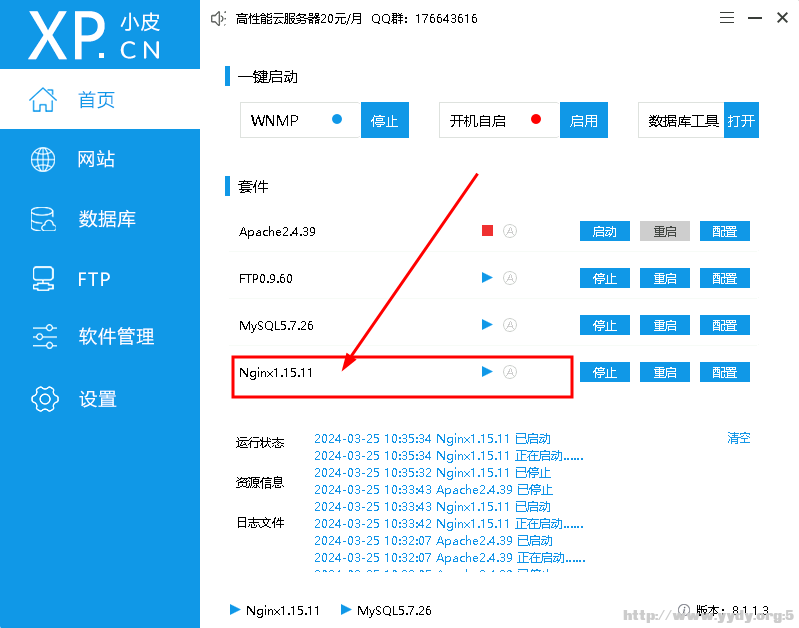Open the 首页 home page
799x628 pixels.
(100, 99)
